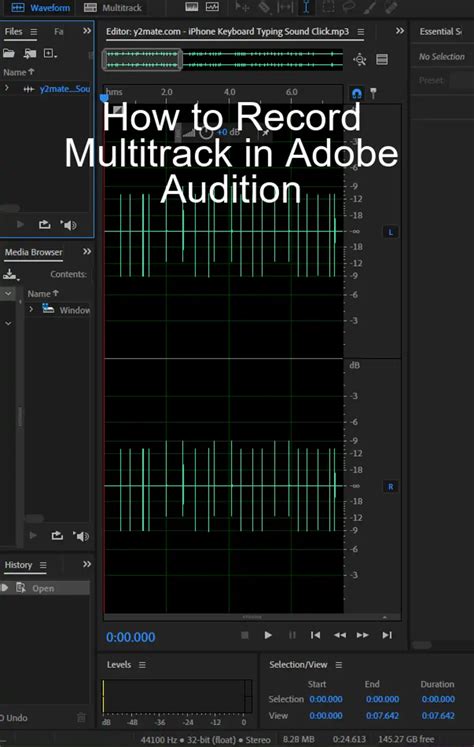Show the spectral pitch display
Image resolution: width=474 pixels, height=747 pixels.
point(212,7)
